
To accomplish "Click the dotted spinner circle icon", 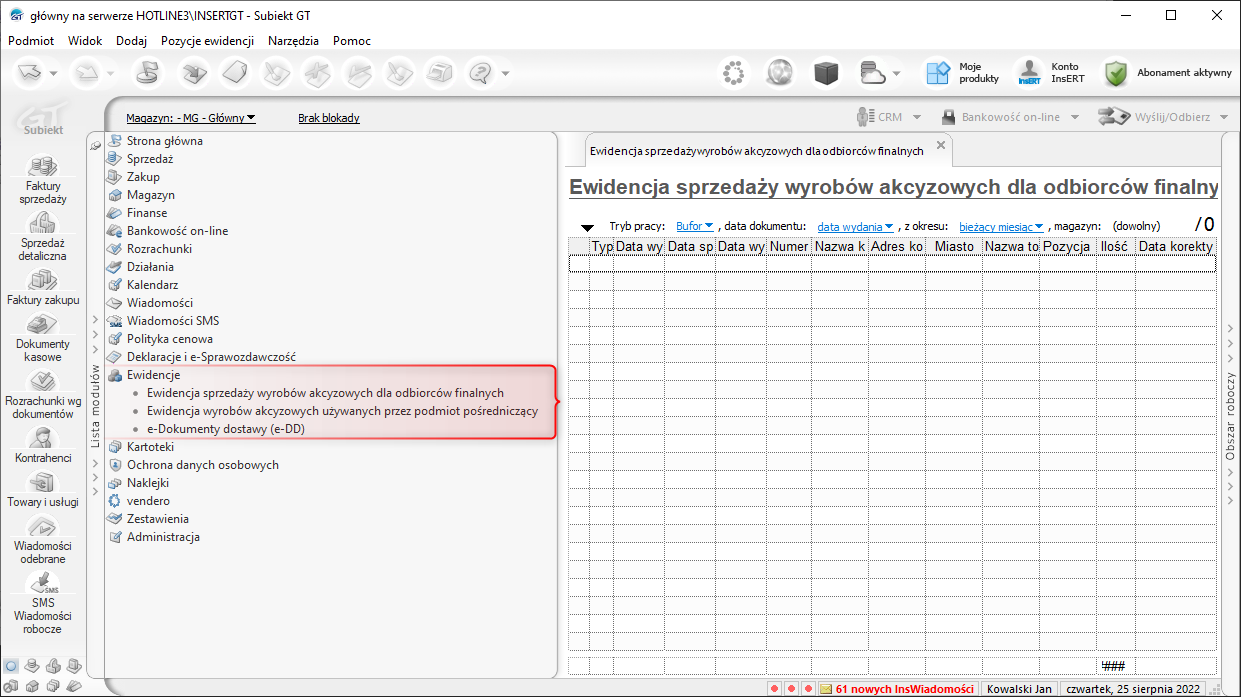I will pos(735,72).
